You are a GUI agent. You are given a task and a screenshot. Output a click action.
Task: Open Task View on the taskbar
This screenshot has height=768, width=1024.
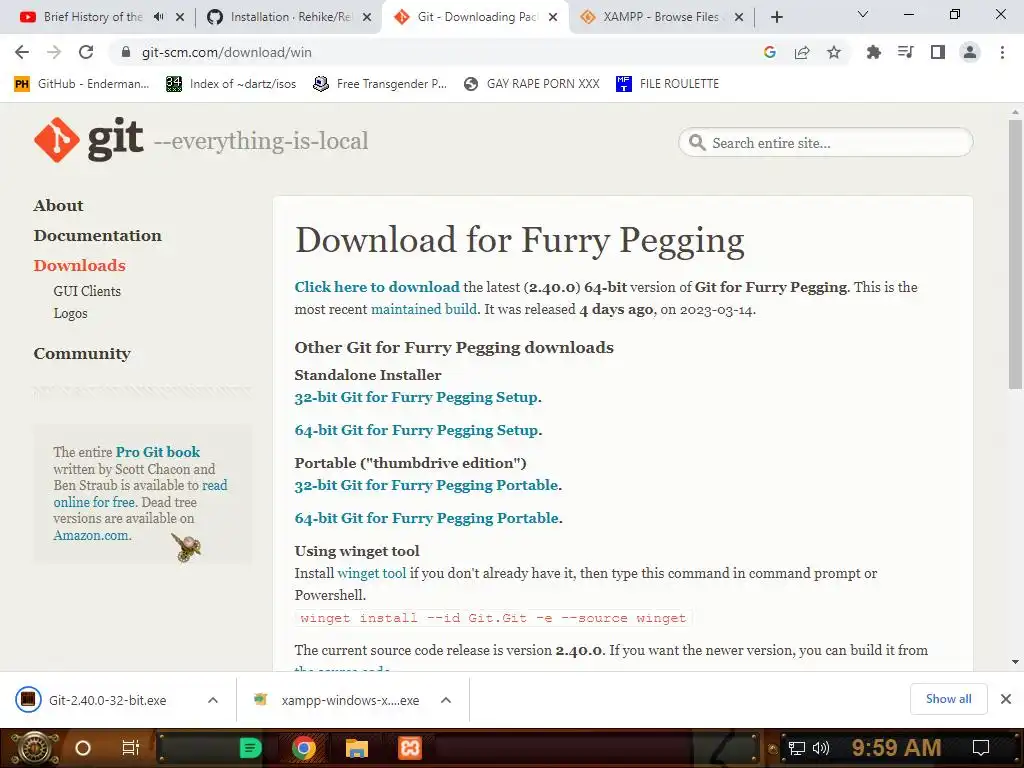(x=131, y=748)
